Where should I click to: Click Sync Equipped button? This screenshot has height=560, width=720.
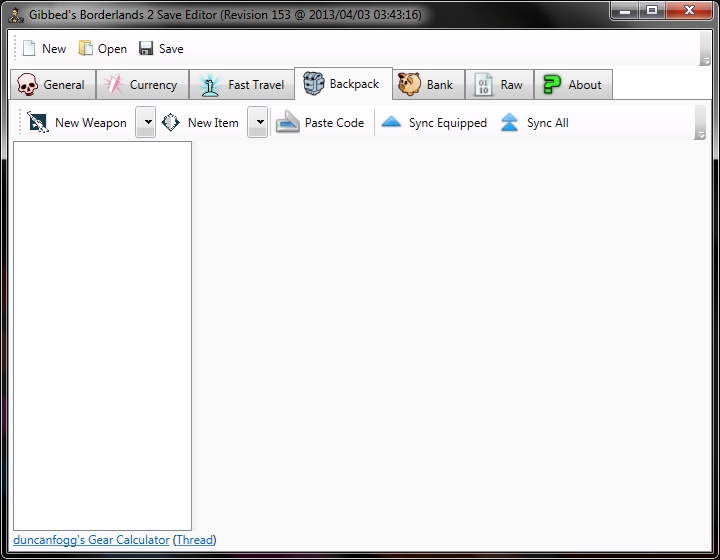(x=434, y=123)
